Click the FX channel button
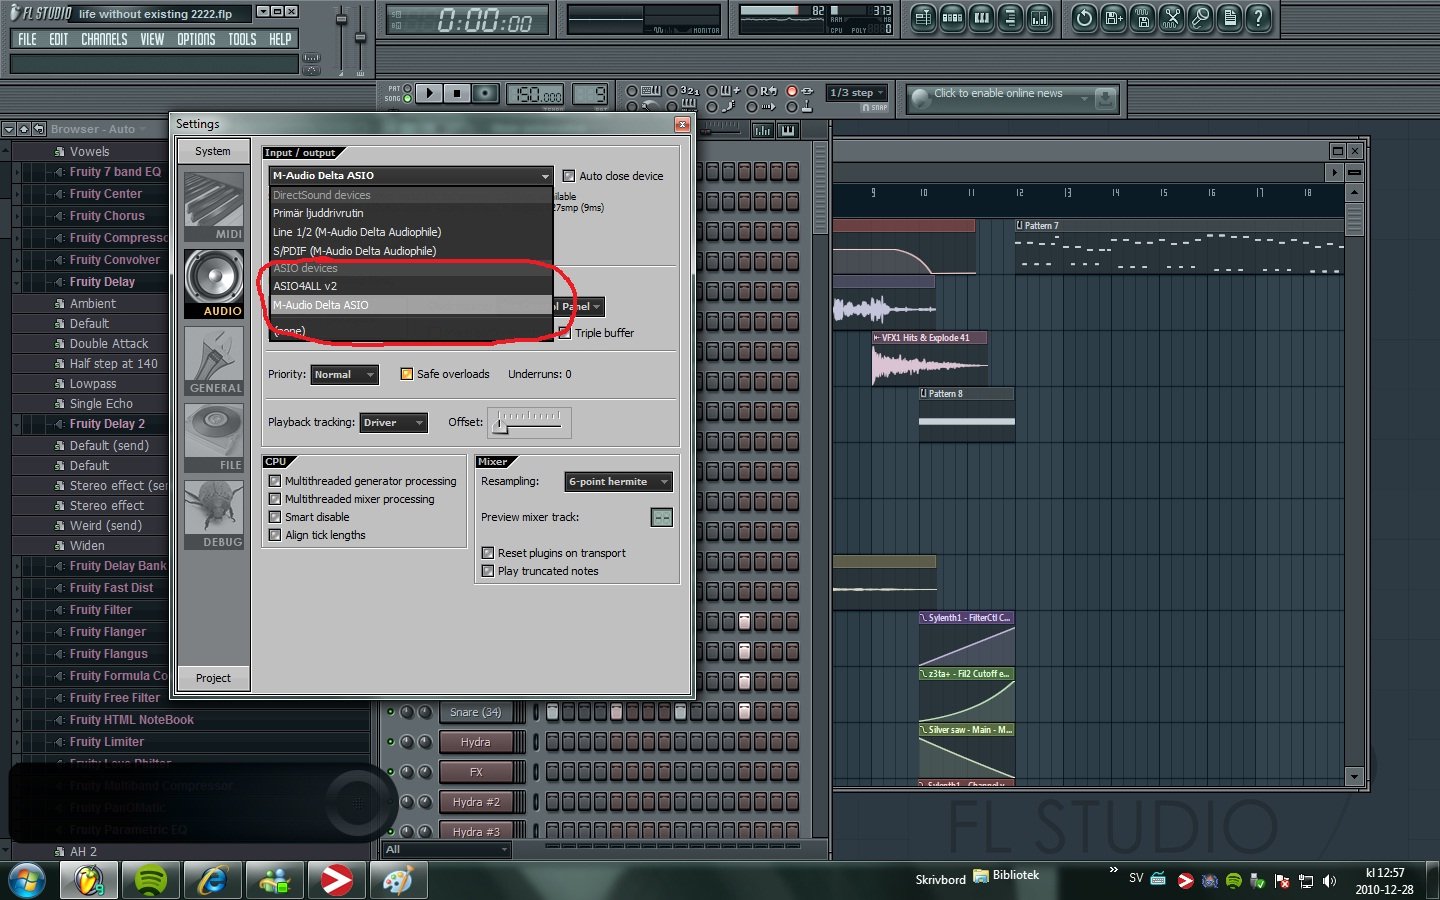The width and height of the screenshot is (1440, 900). [476, 772]
